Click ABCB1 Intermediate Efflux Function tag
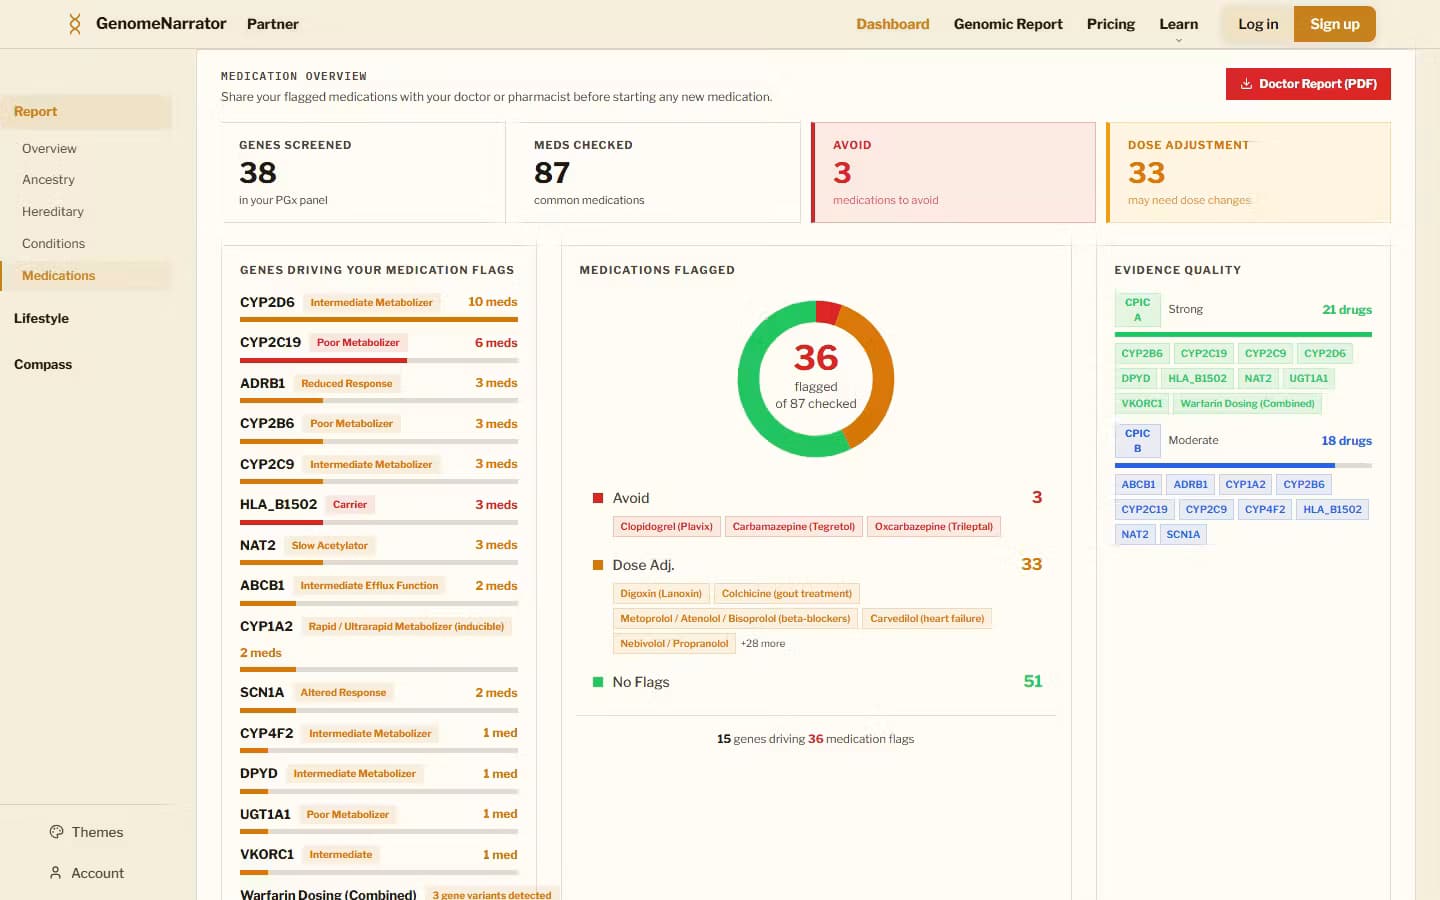Screen dimensions: 1440x900 pyautogui.click(x=369, y=586)
